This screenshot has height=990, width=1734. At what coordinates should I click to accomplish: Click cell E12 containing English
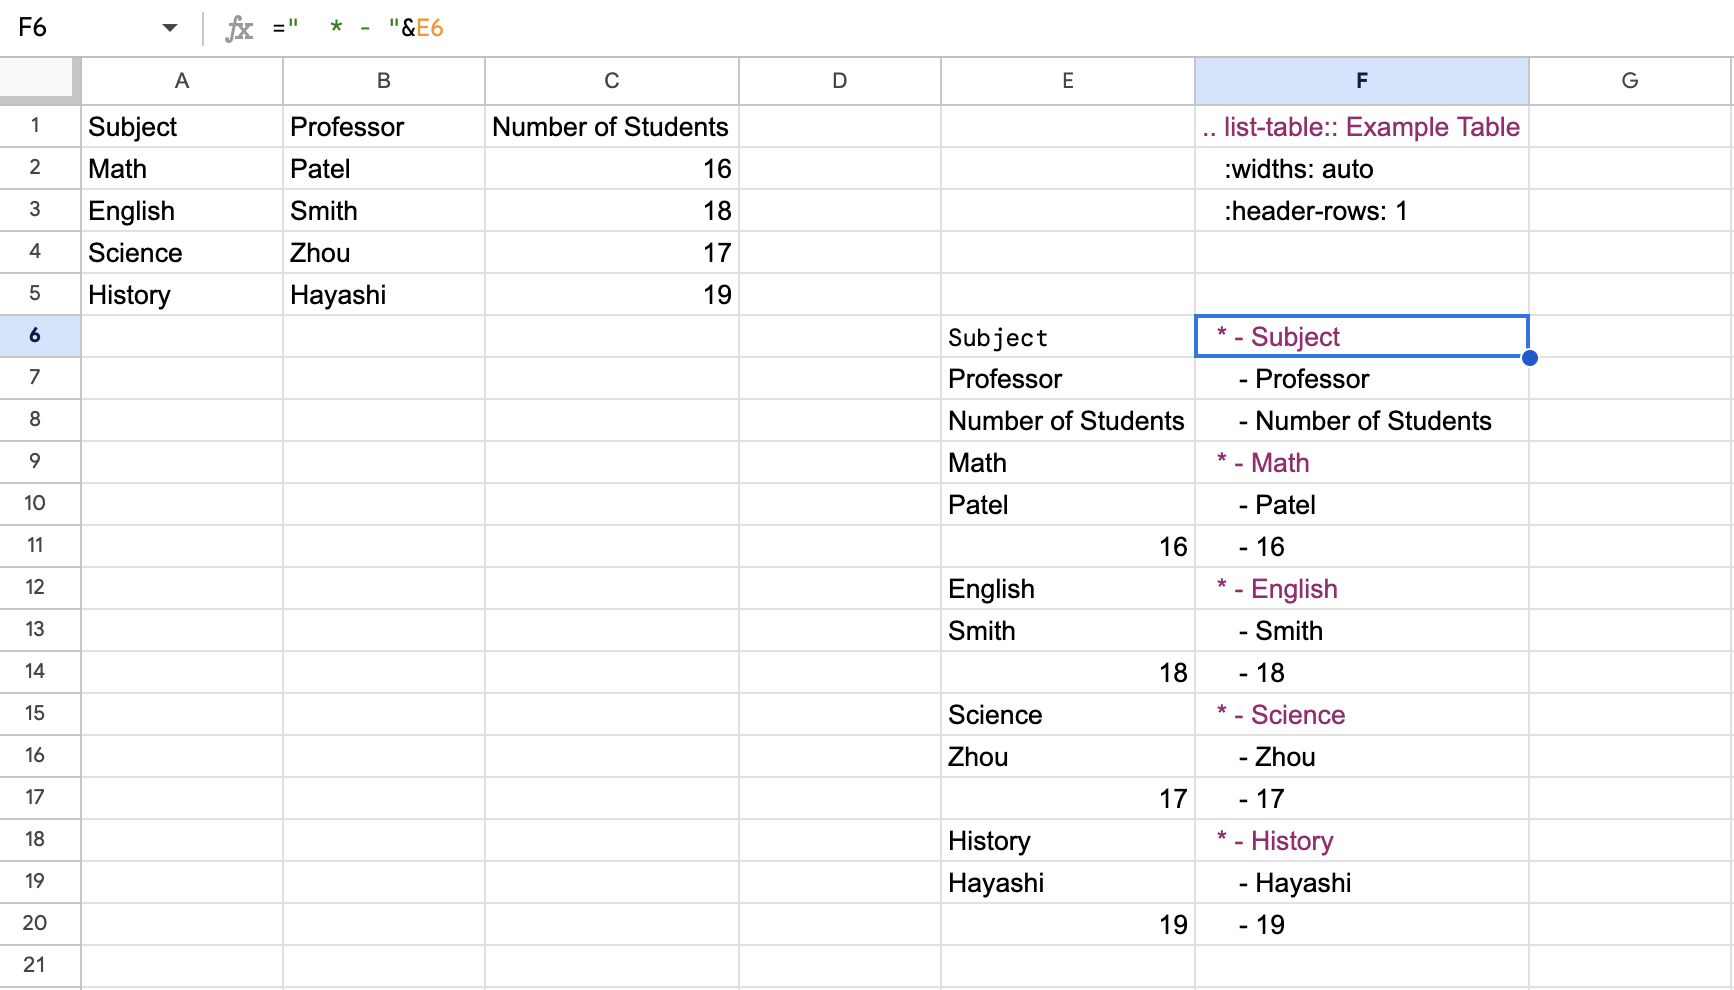point(1068,589)
